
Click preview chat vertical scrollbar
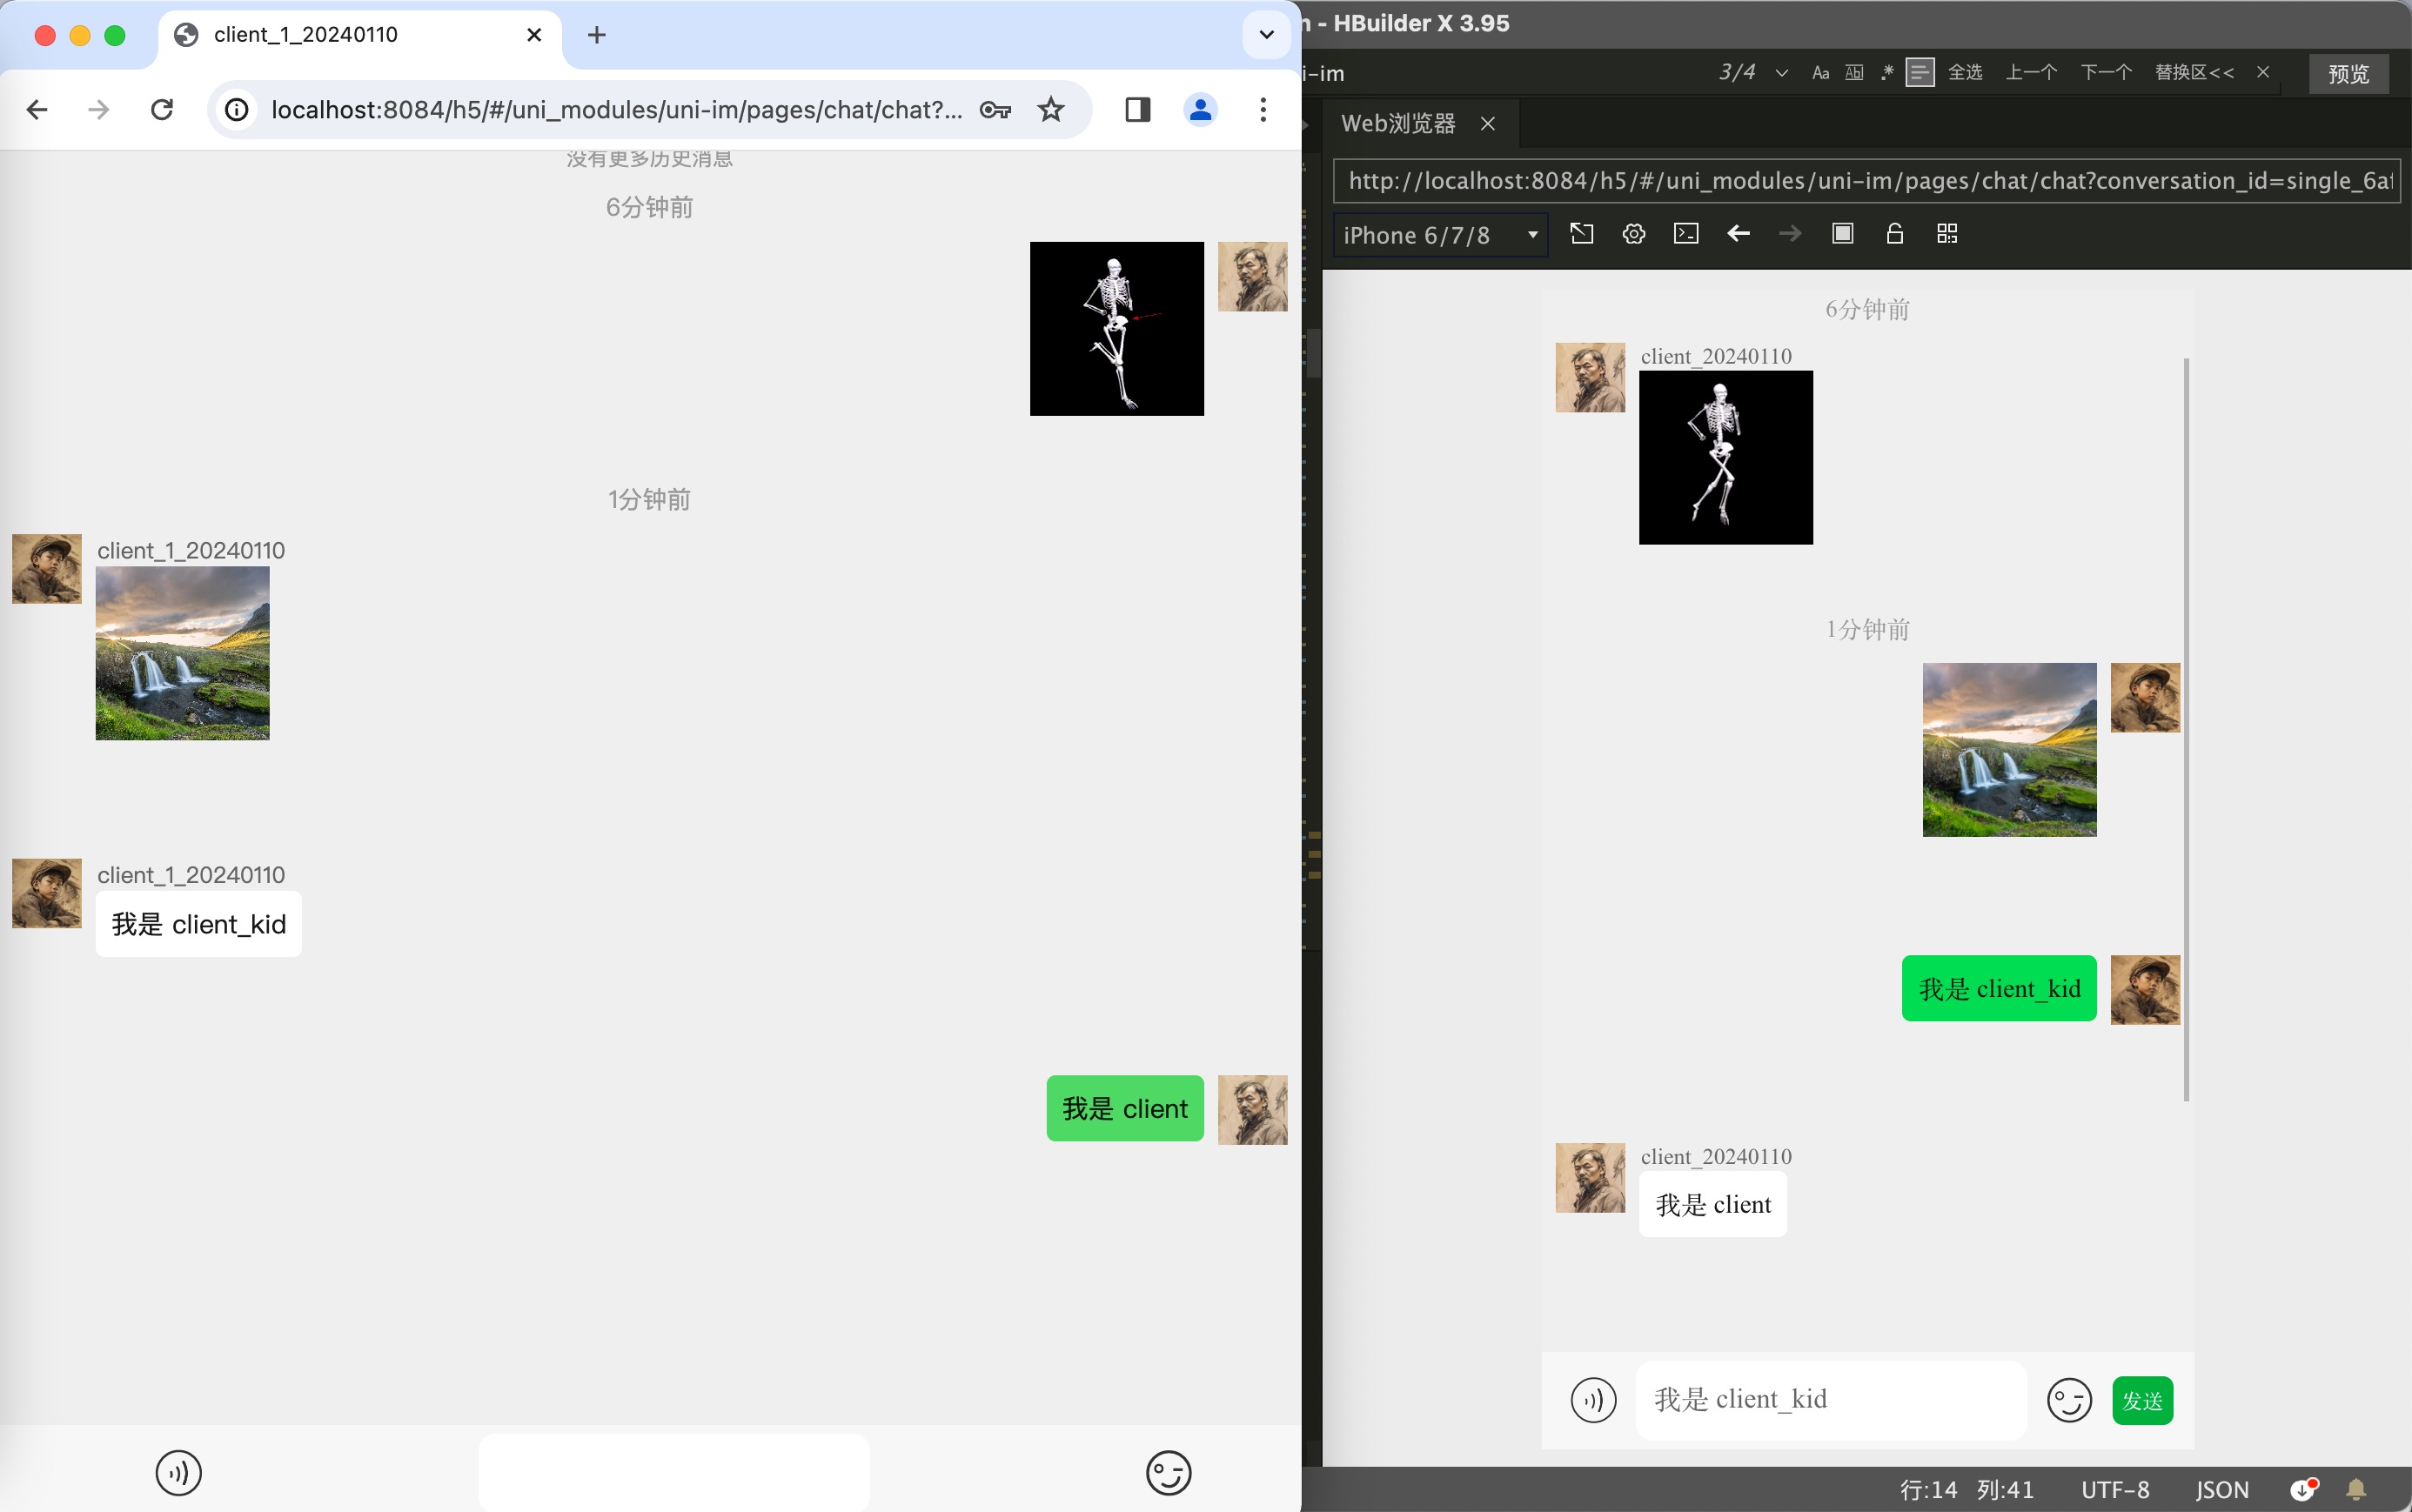[2186, 730]
